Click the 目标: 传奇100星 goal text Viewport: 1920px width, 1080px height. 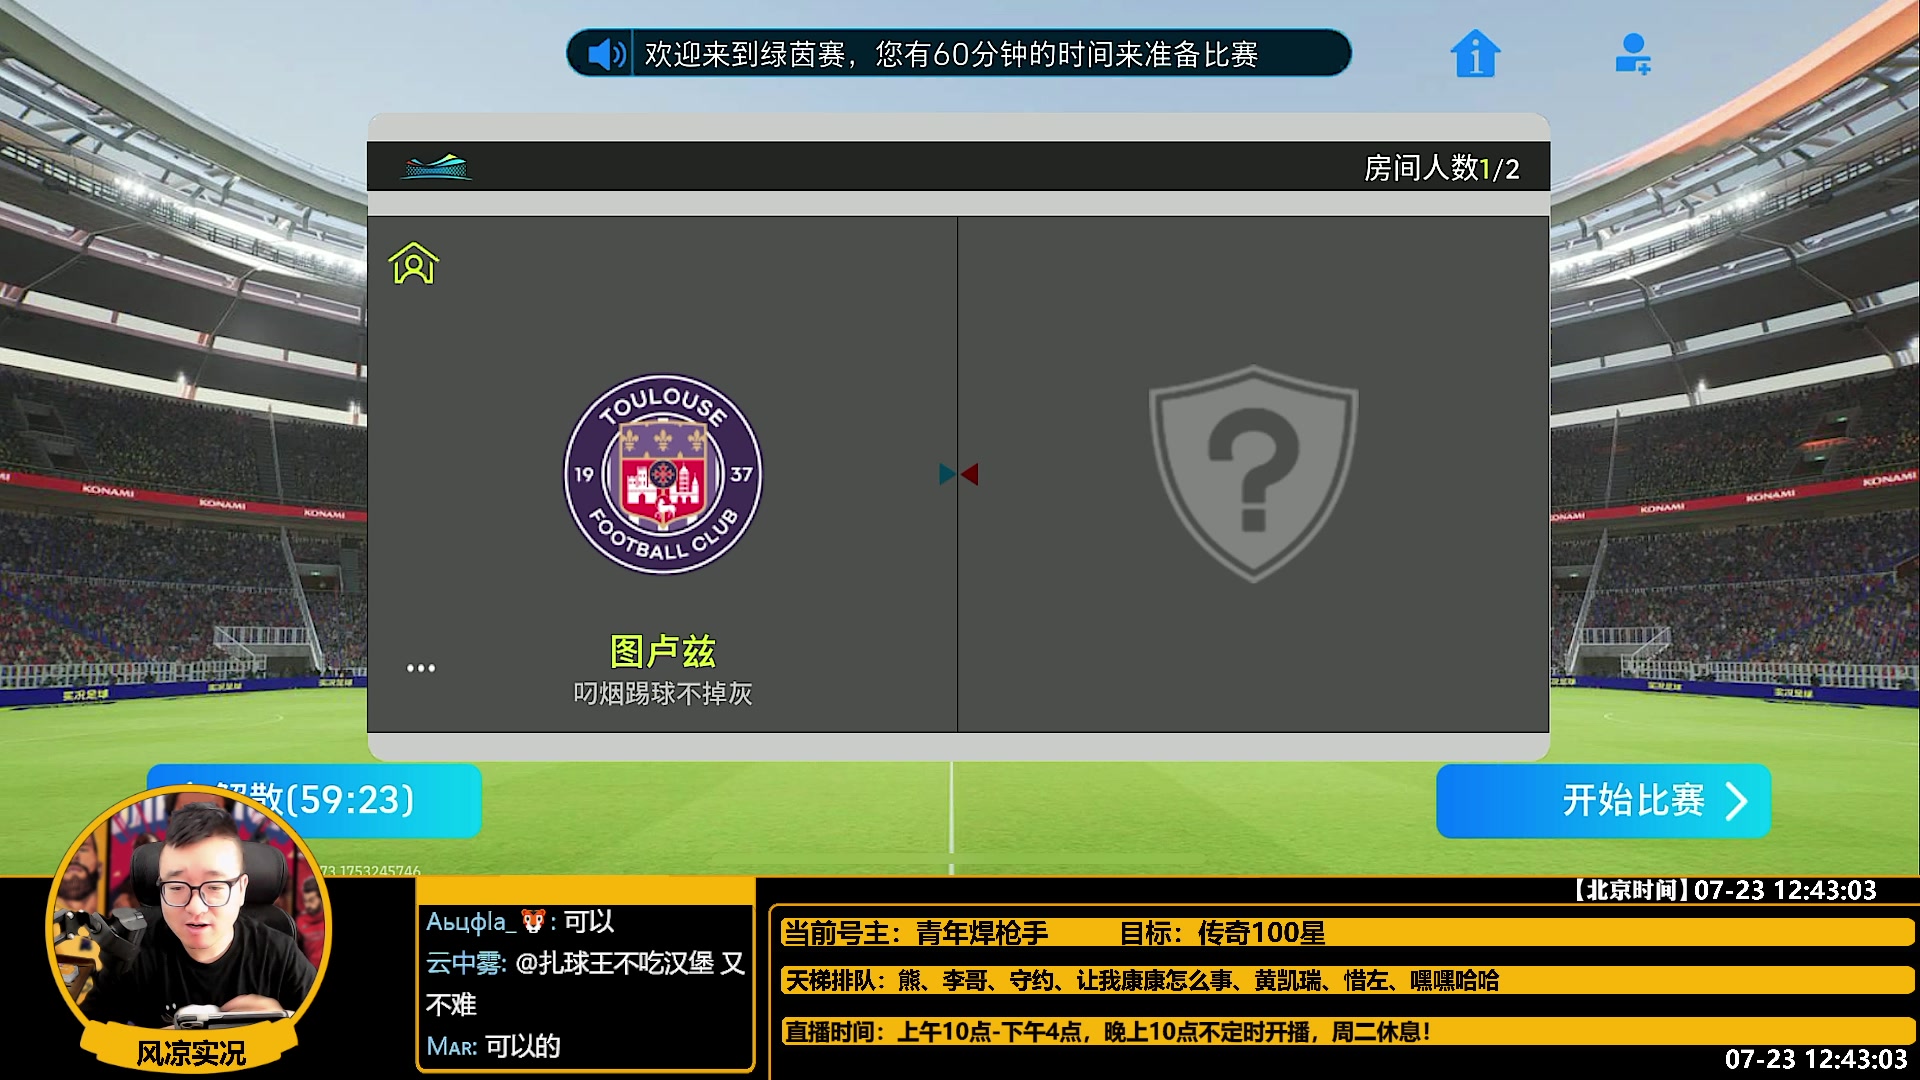[x=1222, y=933]
